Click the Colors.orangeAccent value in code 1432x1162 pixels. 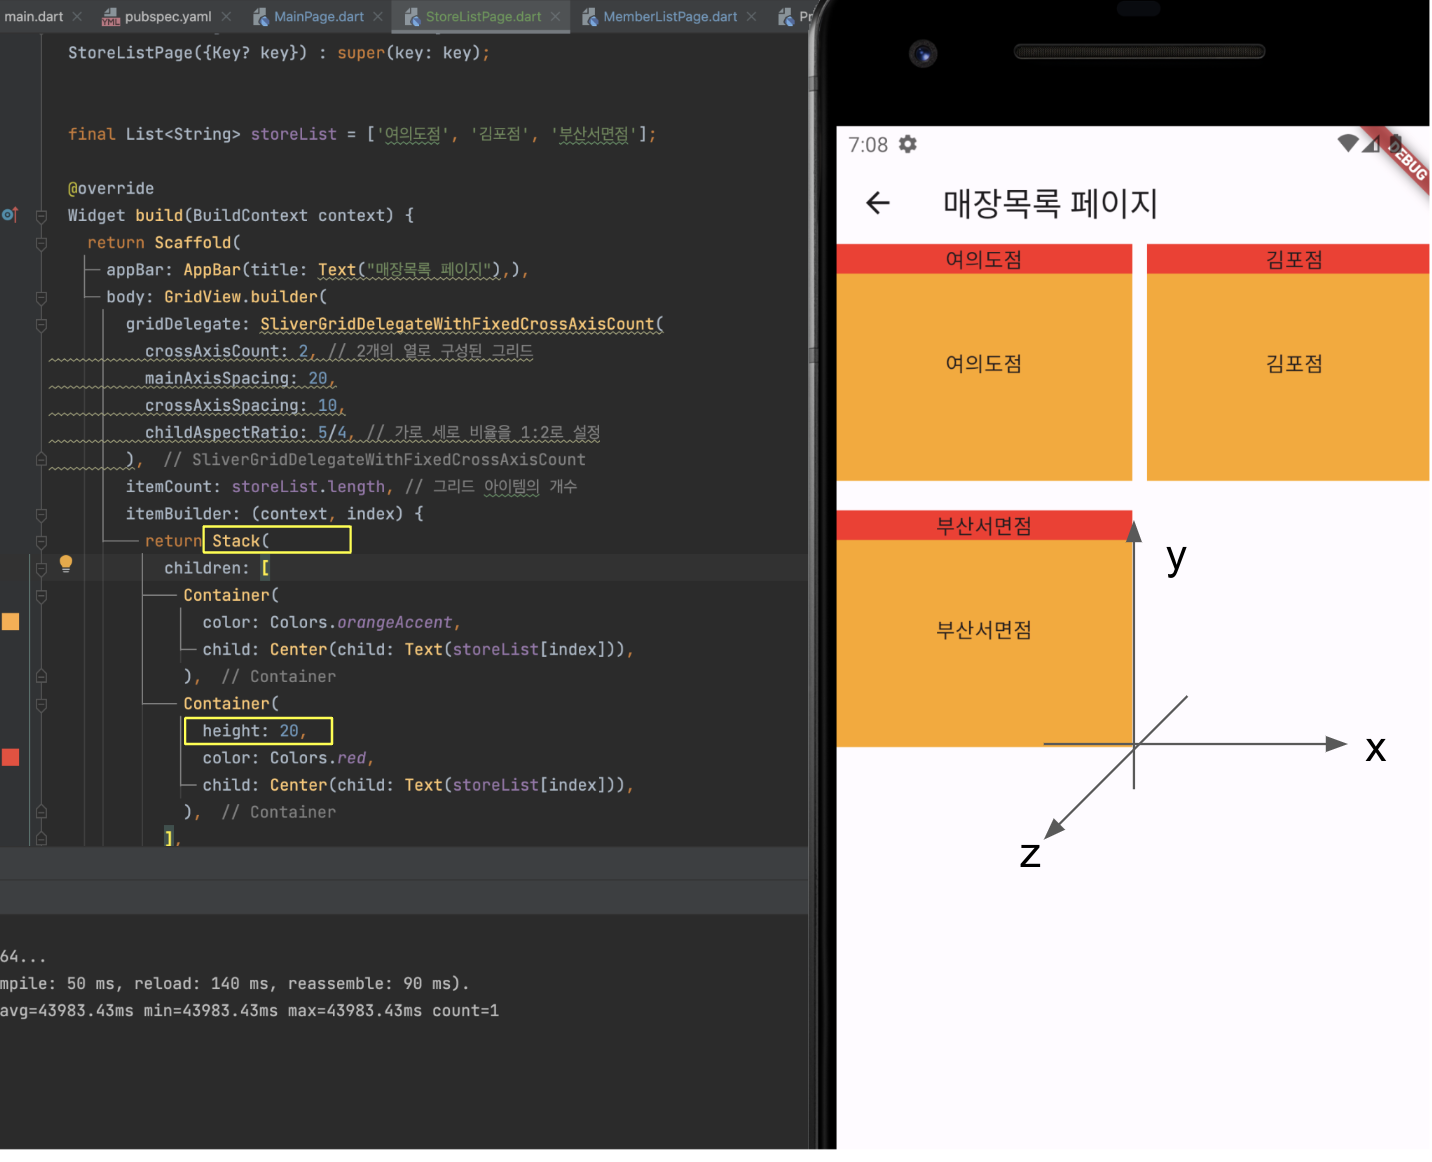pyautogui.click(x=361, y=622)
